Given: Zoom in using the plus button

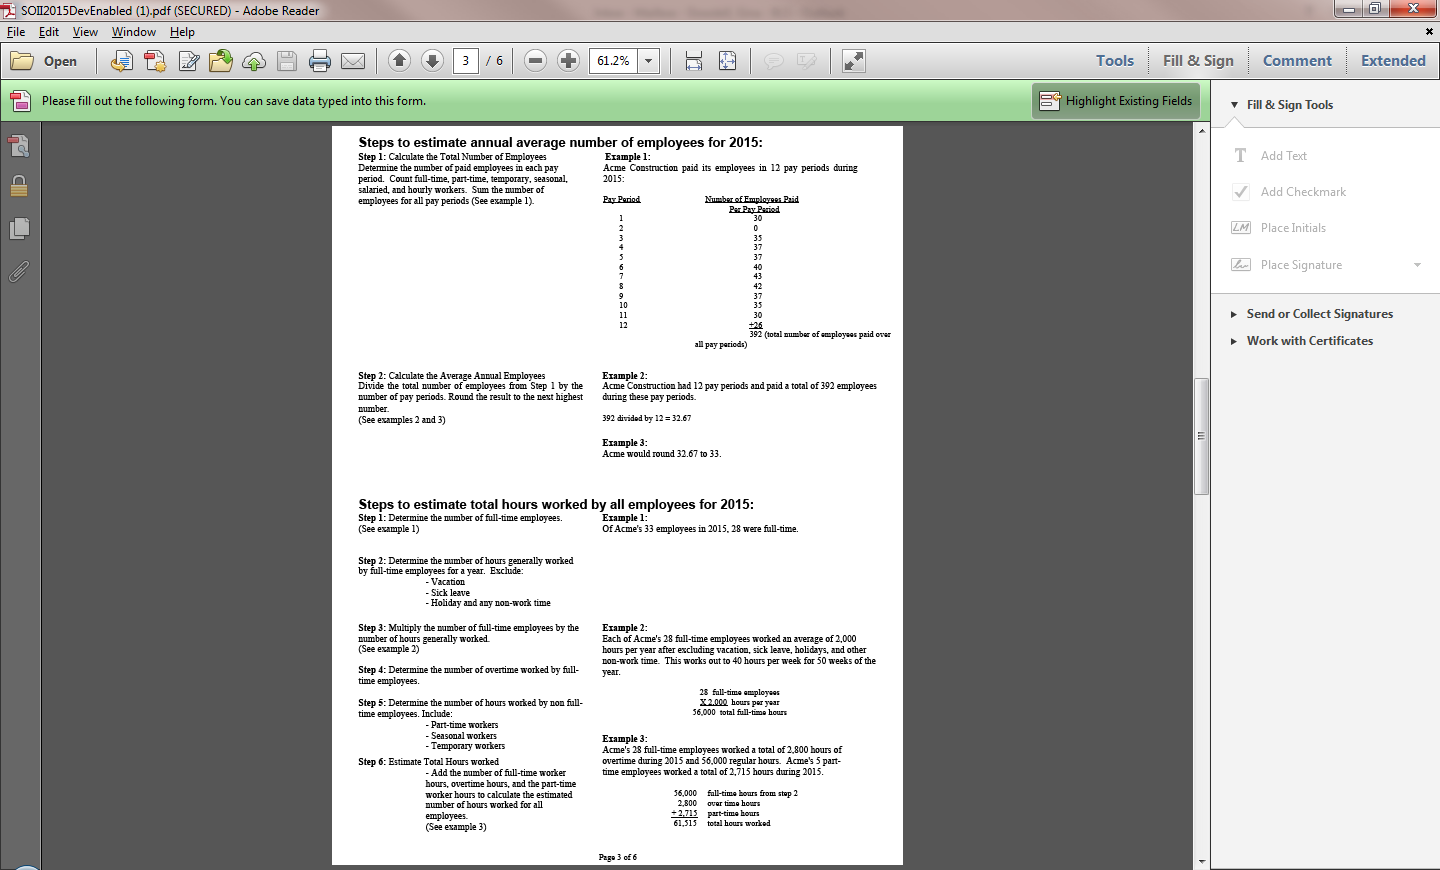Looking at the screenshot, I should coord(568,61).
